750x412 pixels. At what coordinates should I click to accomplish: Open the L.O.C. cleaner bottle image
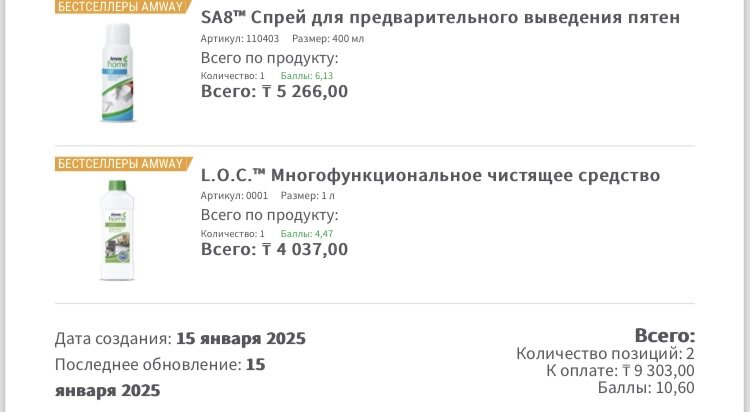pyautogui.click(x=117, y=230)
